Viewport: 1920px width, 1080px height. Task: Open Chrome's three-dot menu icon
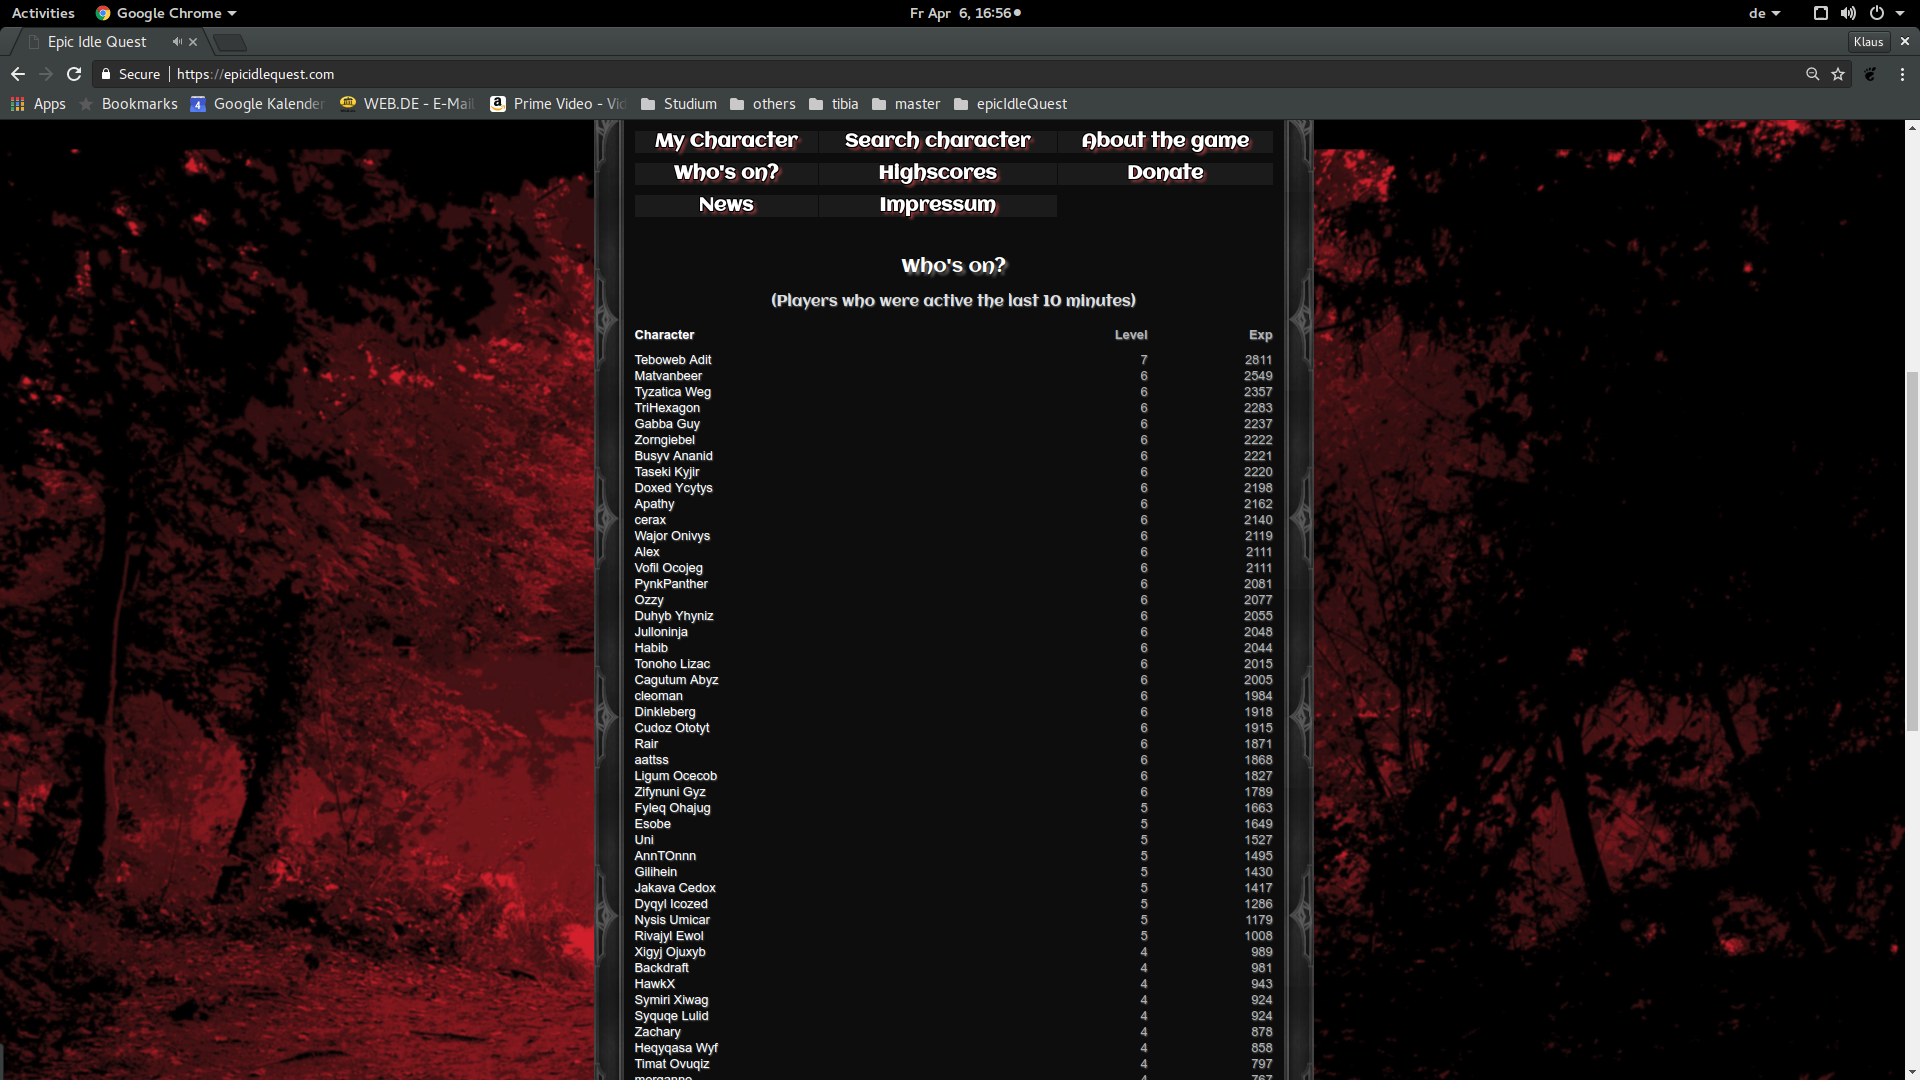(1902, 74)
